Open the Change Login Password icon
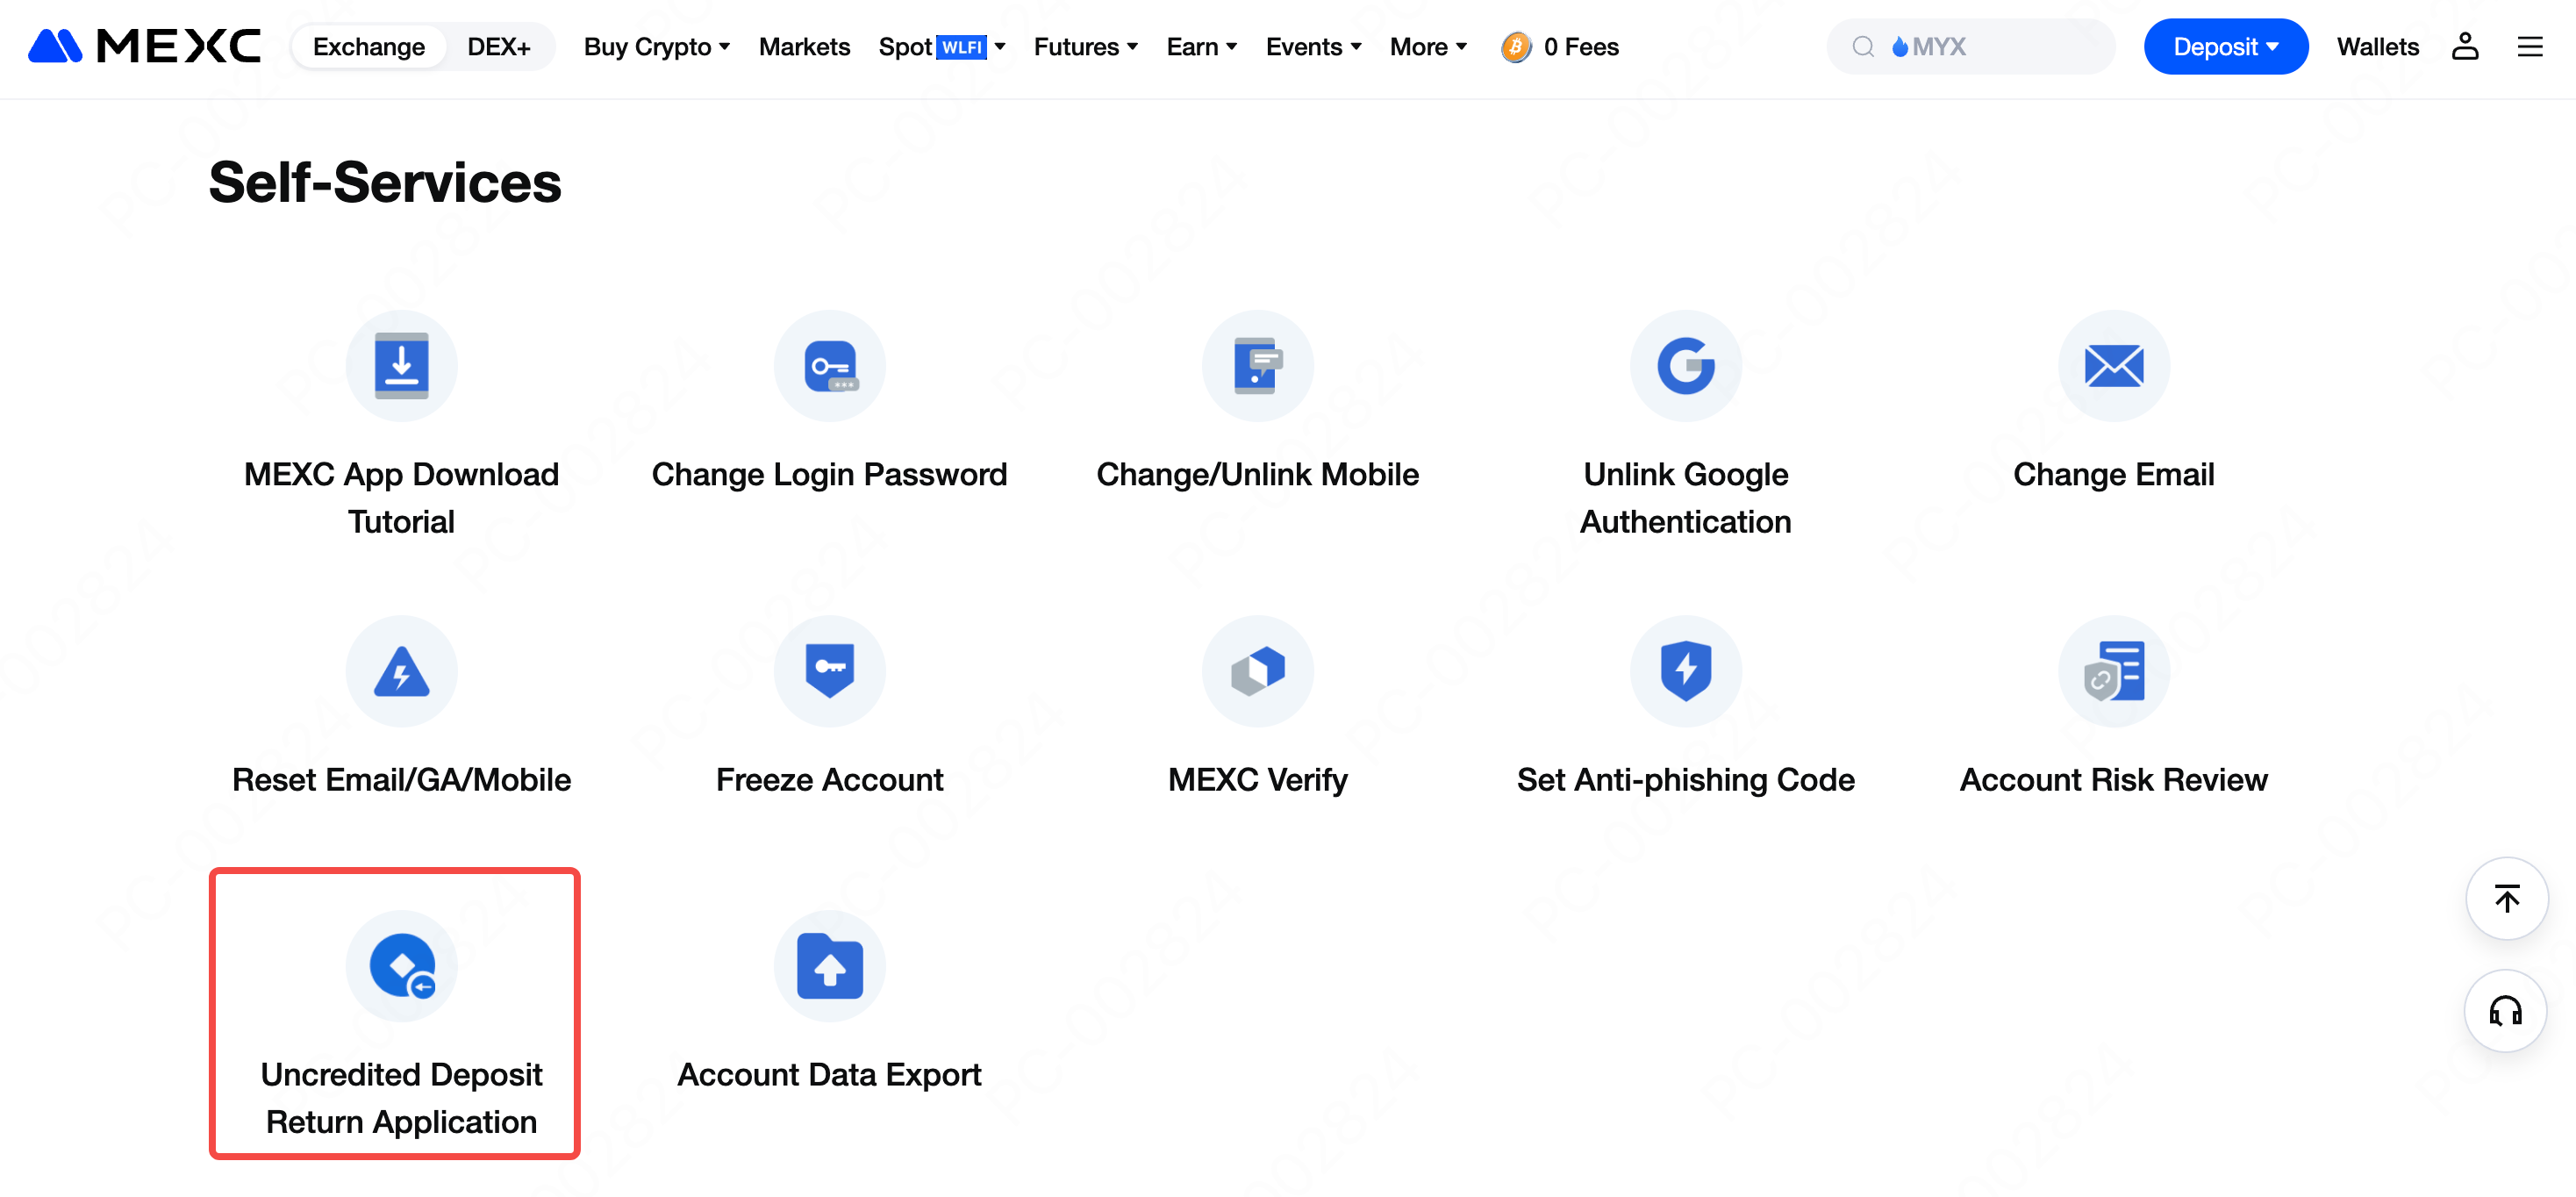The width and height of the screenshot is (2576, 1197). [x=829, y=366]
